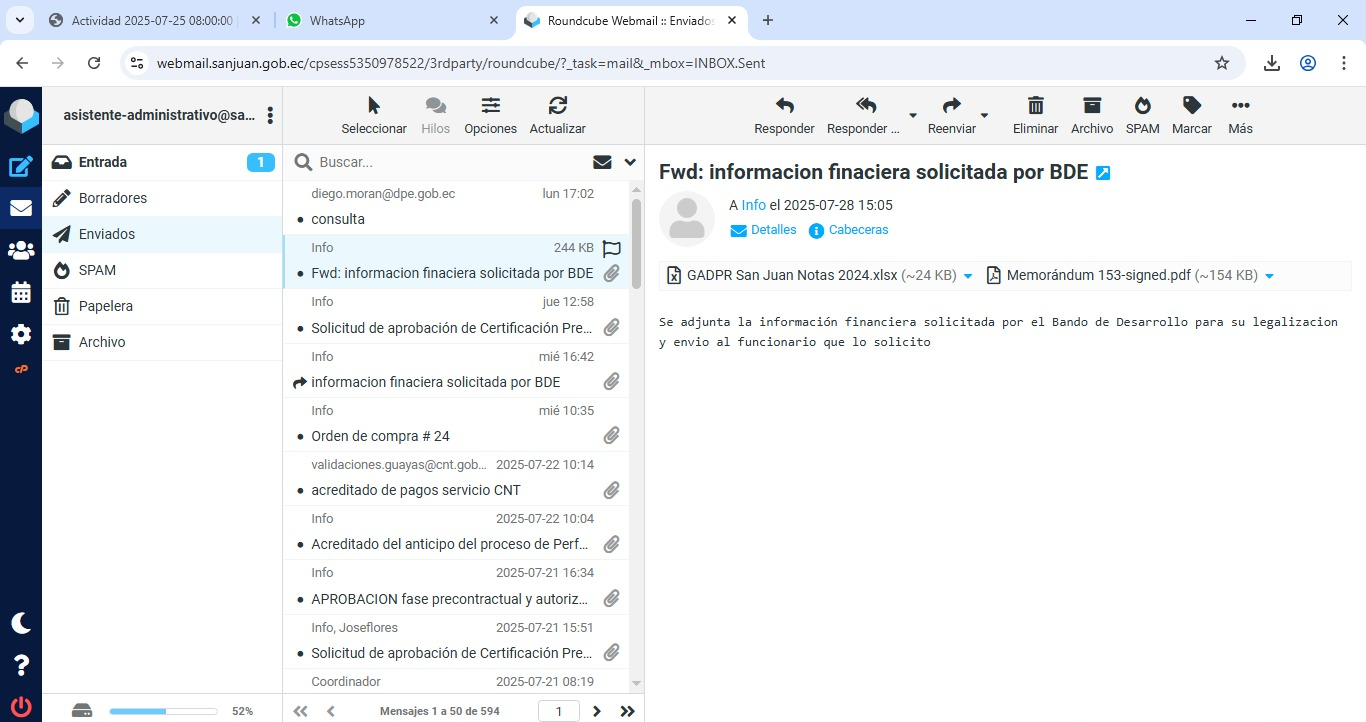Click the Marcar tag icon
The image size is (1366, 722).
click(x=1191, y=106)
